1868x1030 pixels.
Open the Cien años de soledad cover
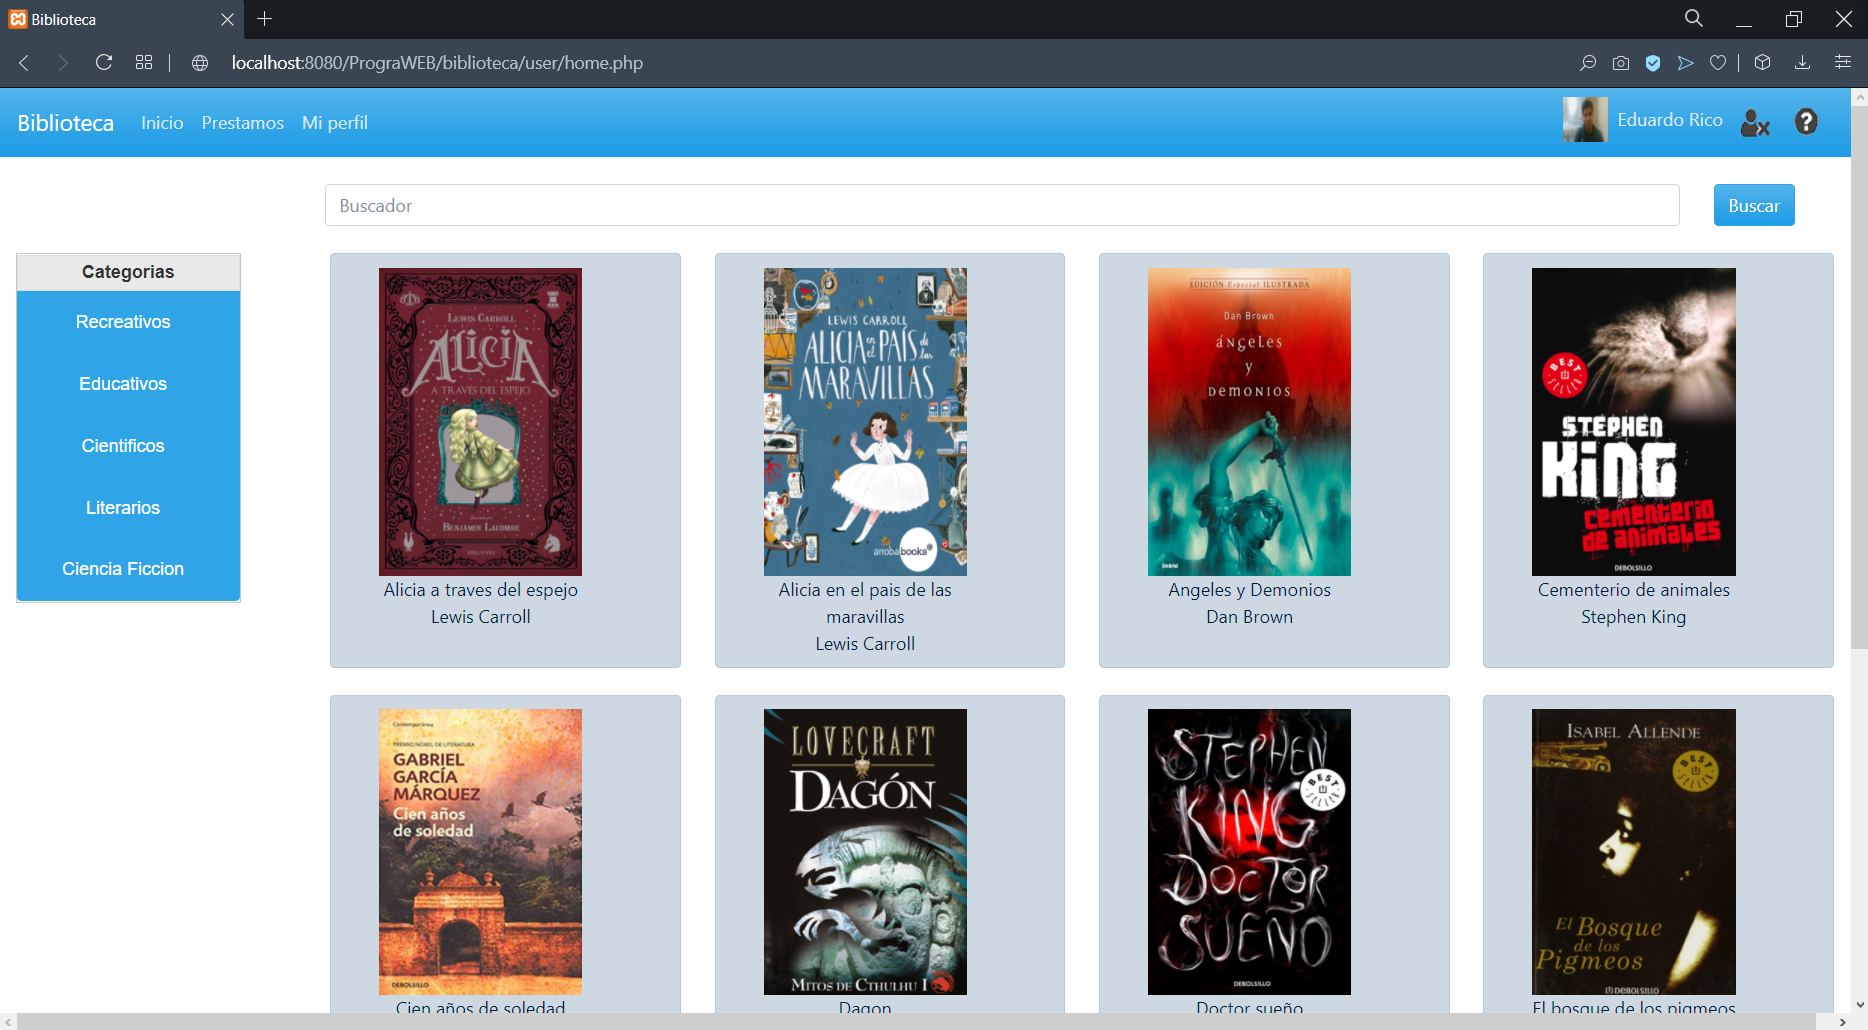[480, 851]
